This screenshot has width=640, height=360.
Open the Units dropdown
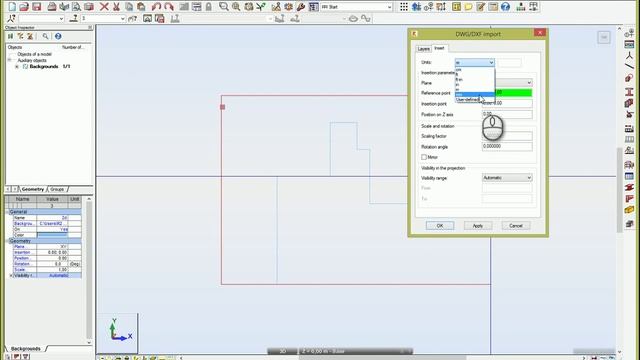click(475, 62)
